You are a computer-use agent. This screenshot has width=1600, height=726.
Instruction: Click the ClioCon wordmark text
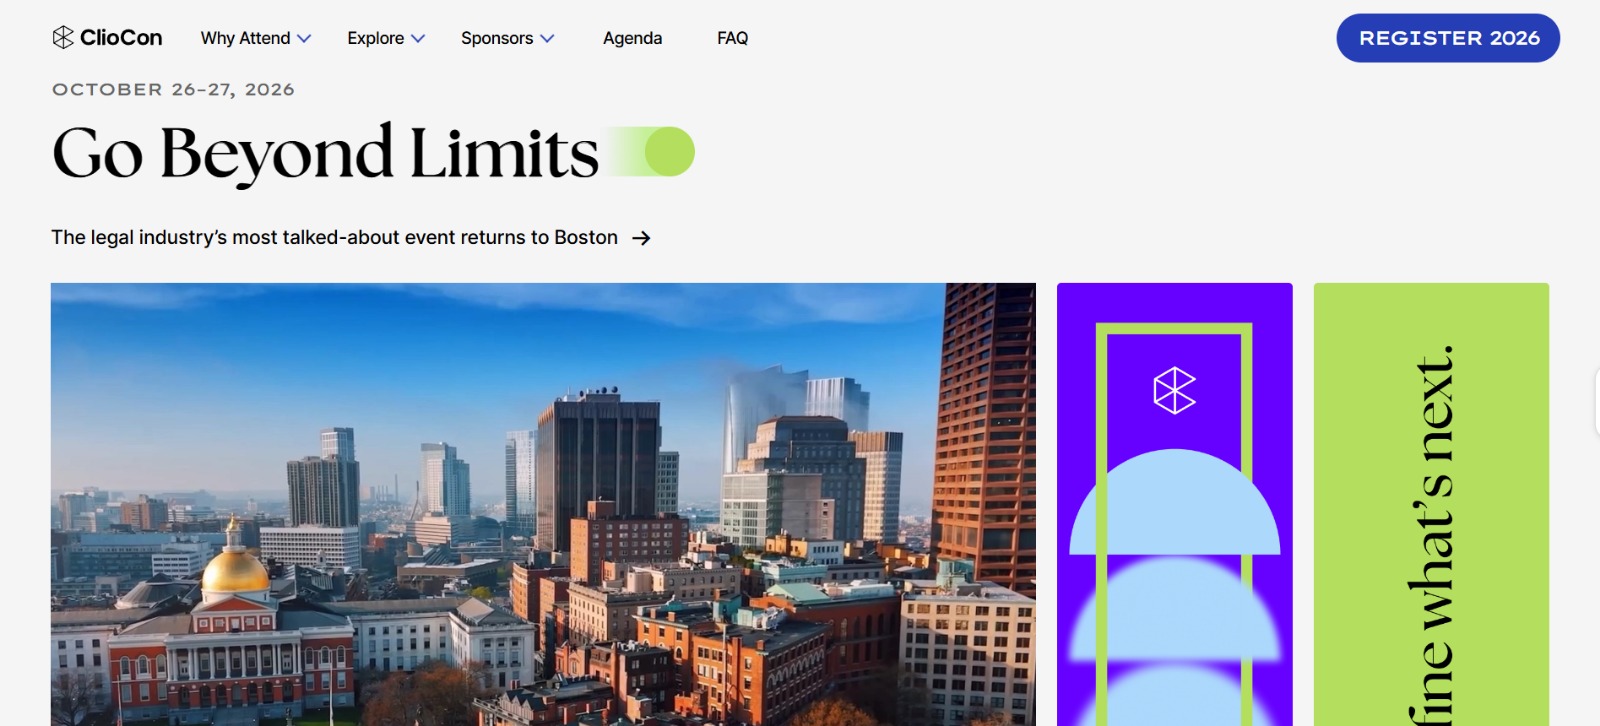(121, 38)
